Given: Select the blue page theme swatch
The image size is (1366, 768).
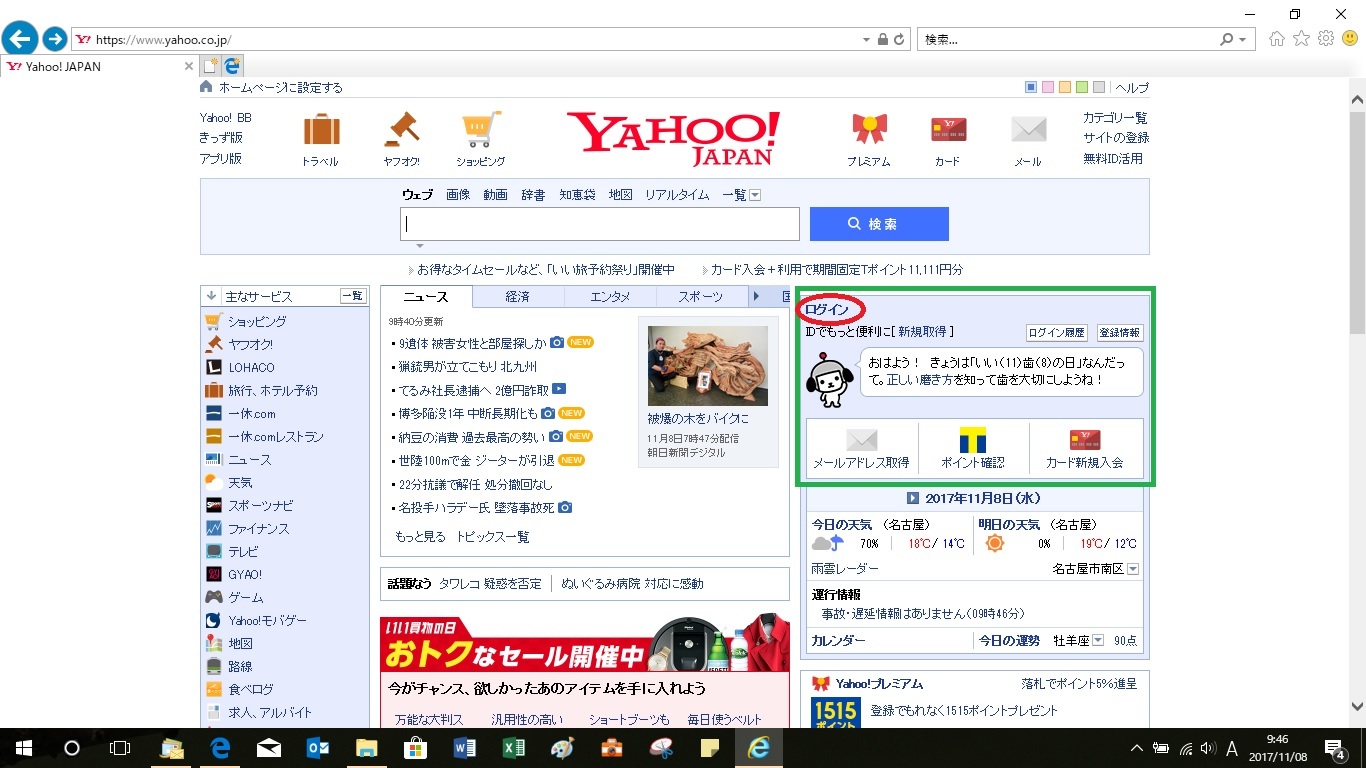Looking at the screenshot, I should (1032, 87).
